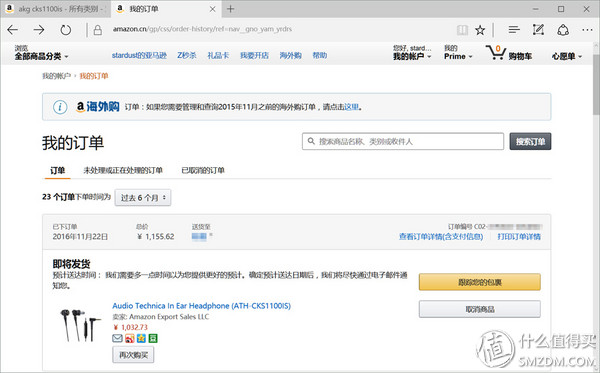
Task: Close the 我的订单 tab
Action: coord(212,9)
